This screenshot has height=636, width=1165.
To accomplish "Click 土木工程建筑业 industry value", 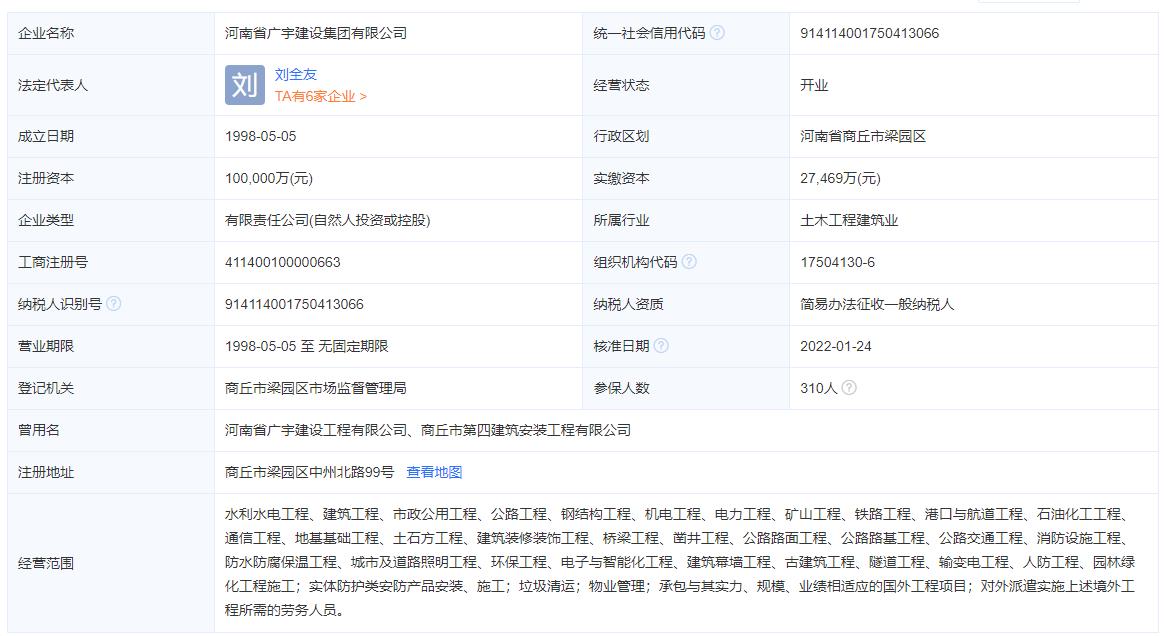I will pyautogui.click(x=848, y=220).
